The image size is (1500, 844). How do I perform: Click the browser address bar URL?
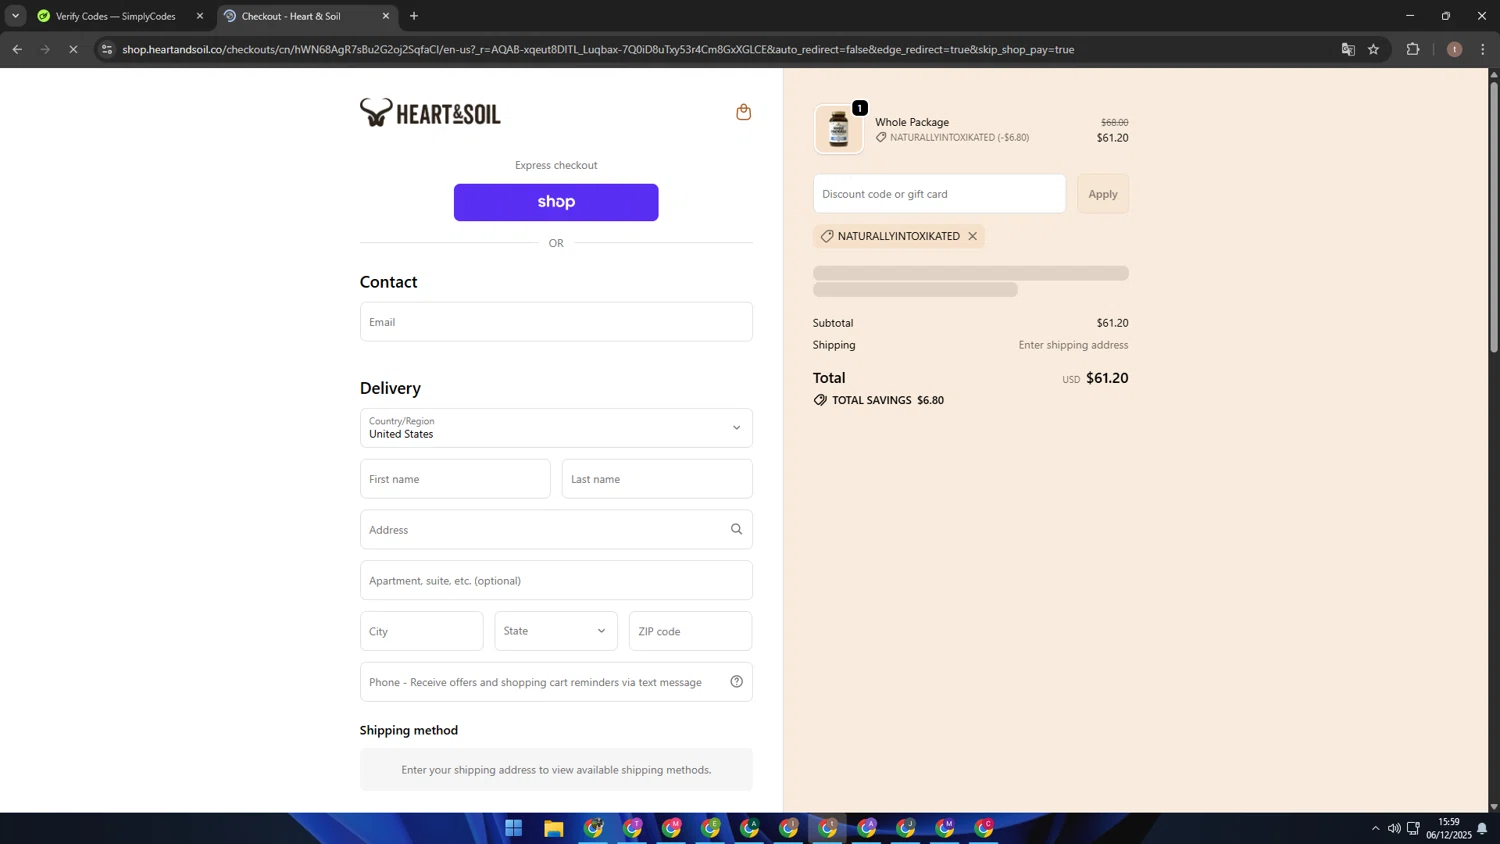(598, 49)
